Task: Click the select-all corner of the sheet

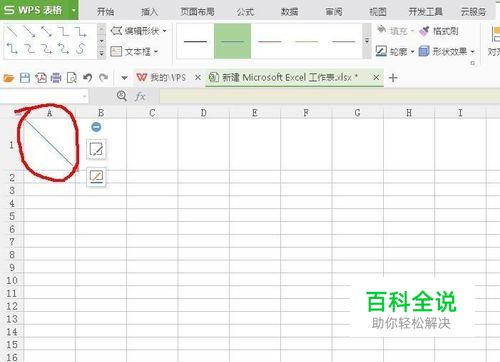Action: point(12,113)
